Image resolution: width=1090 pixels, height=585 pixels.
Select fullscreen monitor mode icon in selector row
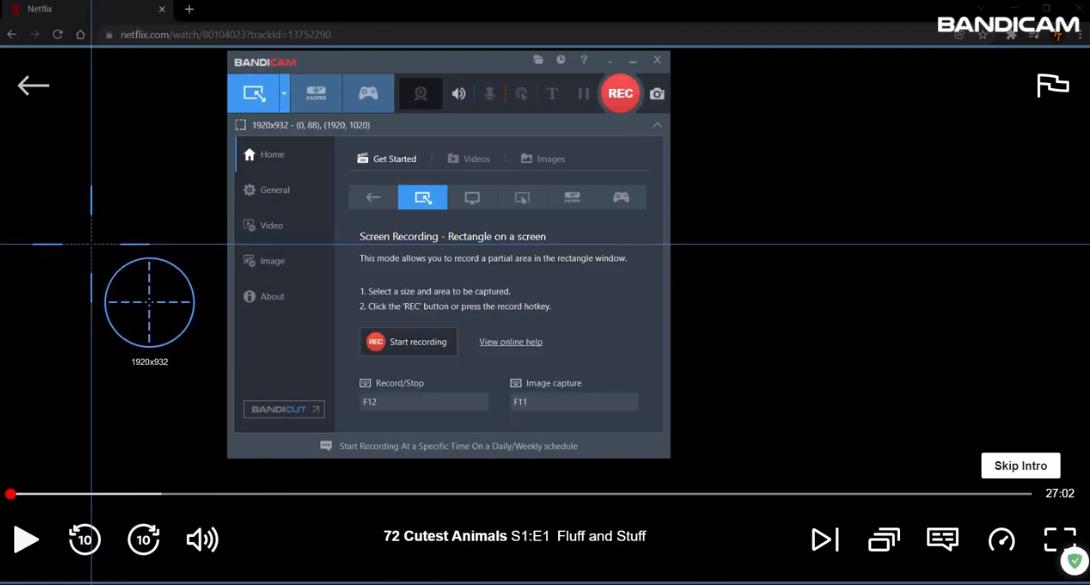(x=472, y=197)
